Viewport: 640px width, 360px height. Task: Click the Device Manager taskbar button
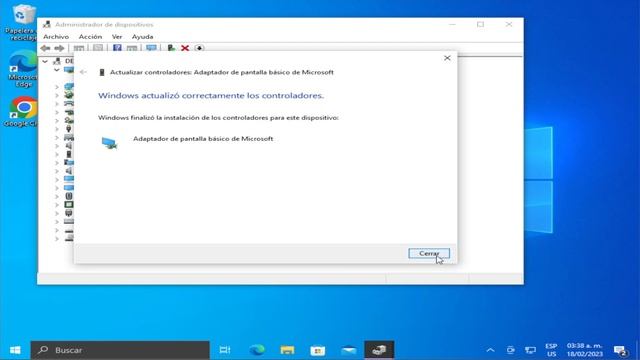(379, 350)
